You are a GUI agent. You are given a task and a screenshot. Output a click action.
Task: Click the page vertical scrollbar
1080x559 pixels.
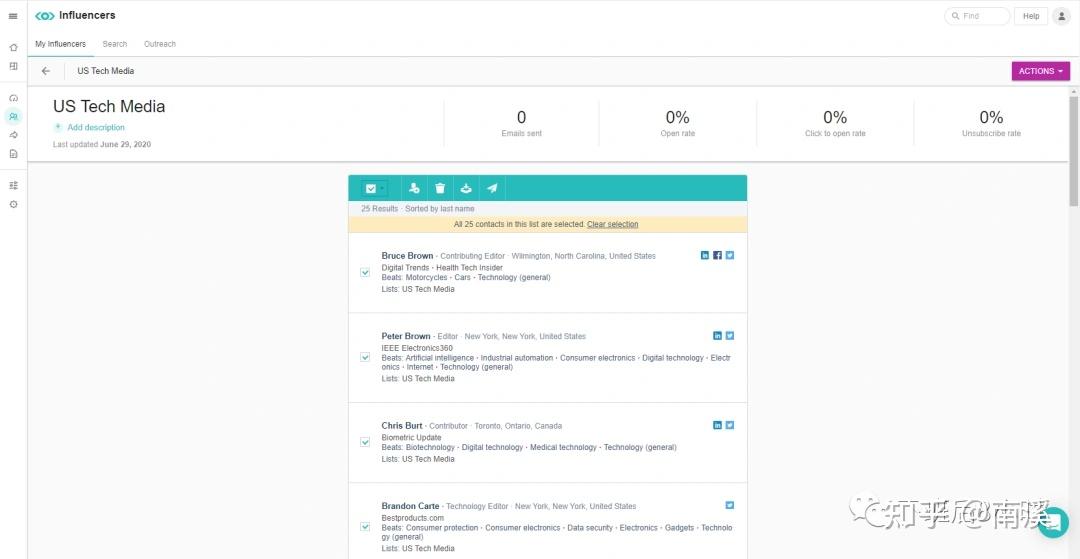pyautogui.click(x=1073, y=151)
